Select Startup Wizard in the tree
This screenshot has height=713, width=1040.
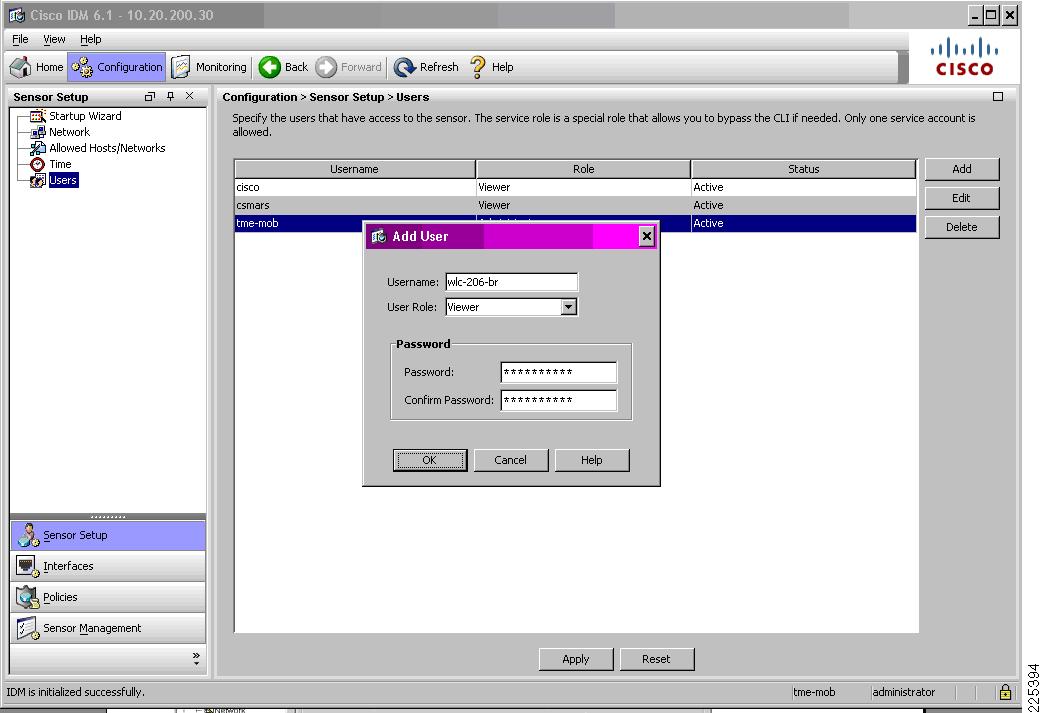click(85, 116)
